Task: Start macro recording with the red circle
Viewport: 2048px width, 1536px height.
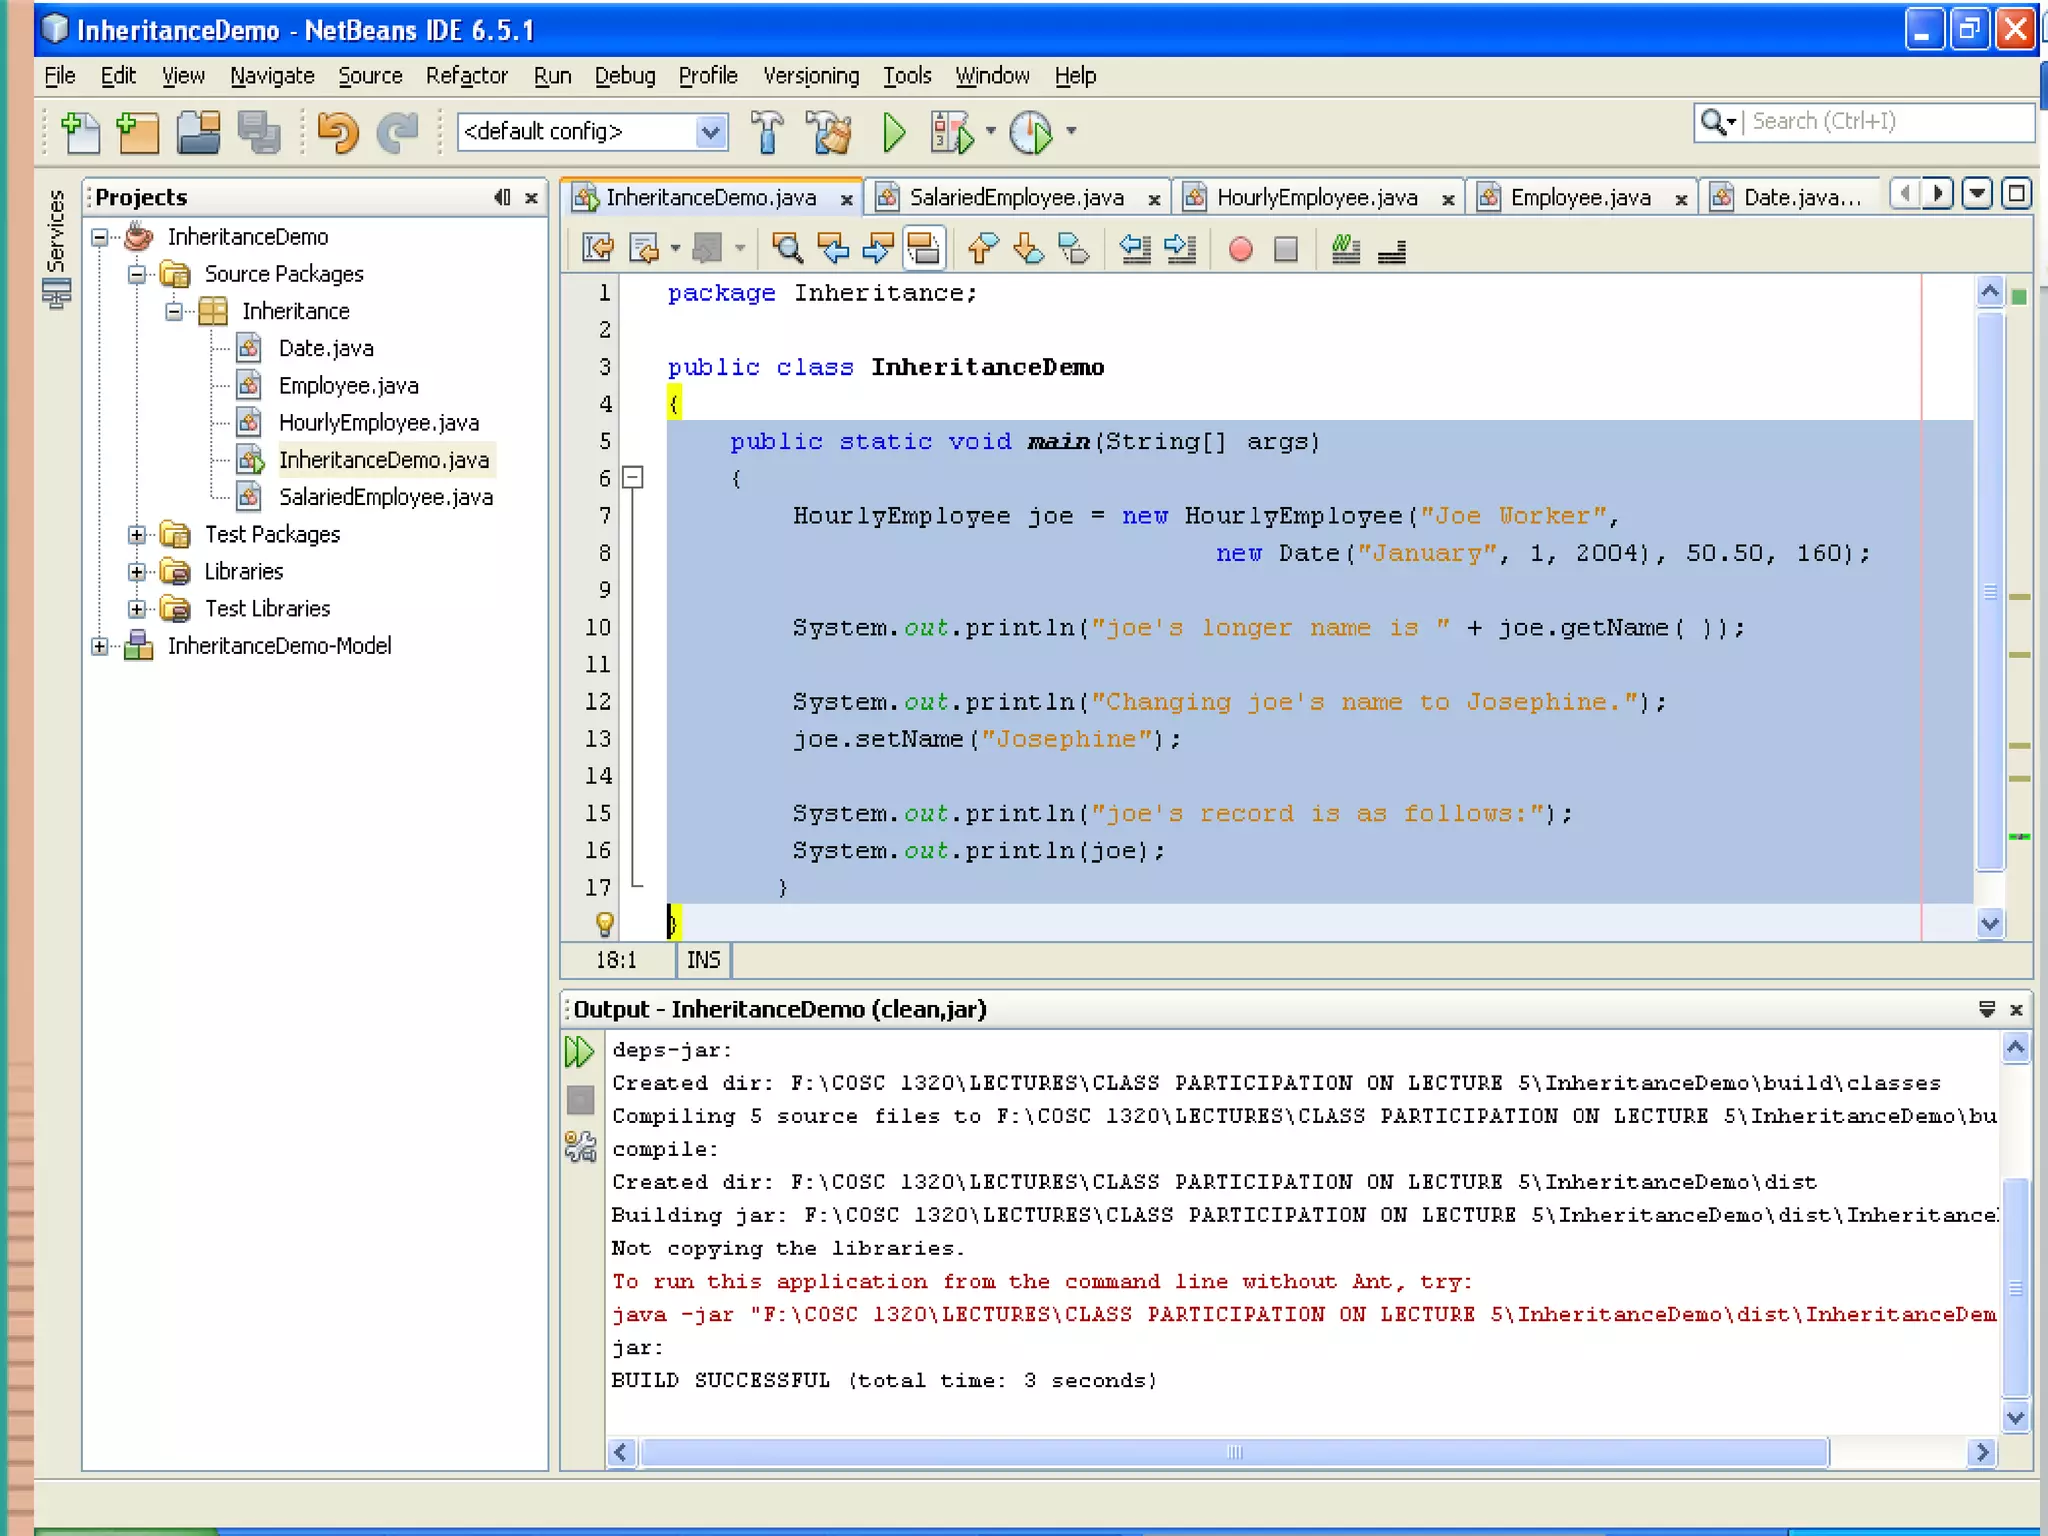Action: pyautogui.click(x=1240, y=249)
